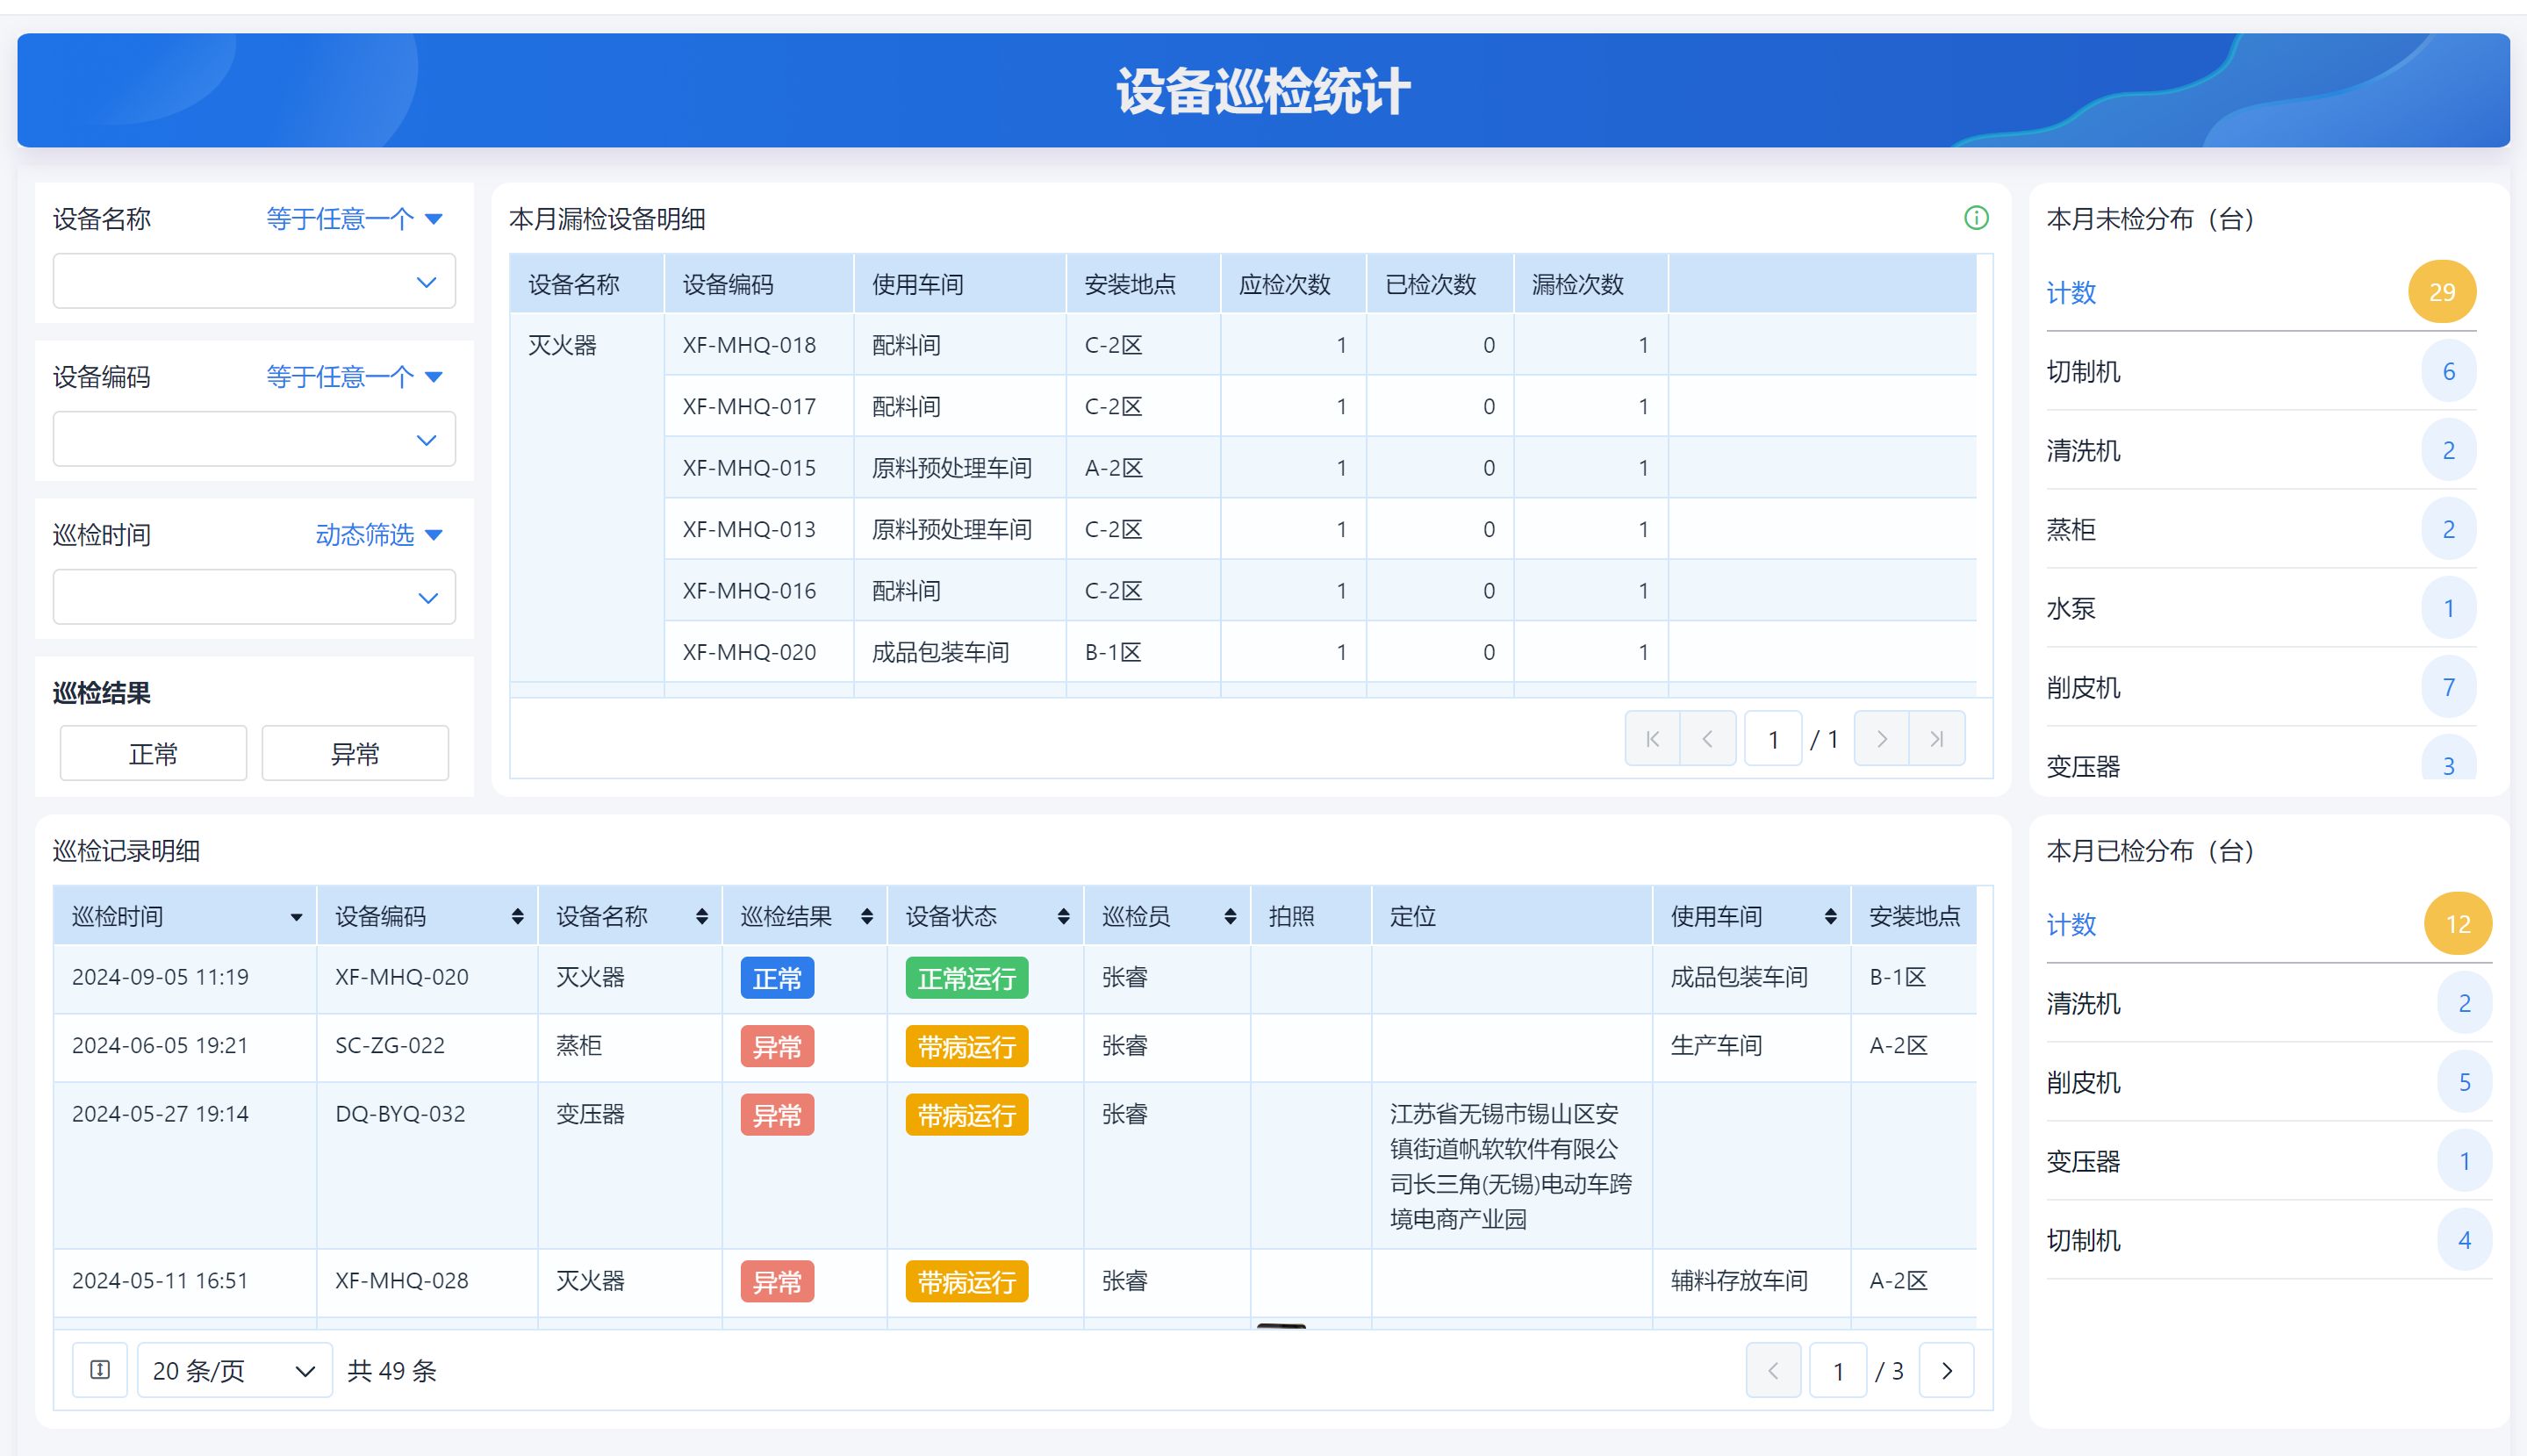Click the previous-page arrow under 漏检设备明细
The image size is (2527, 1456).
tap(1709, 738)
